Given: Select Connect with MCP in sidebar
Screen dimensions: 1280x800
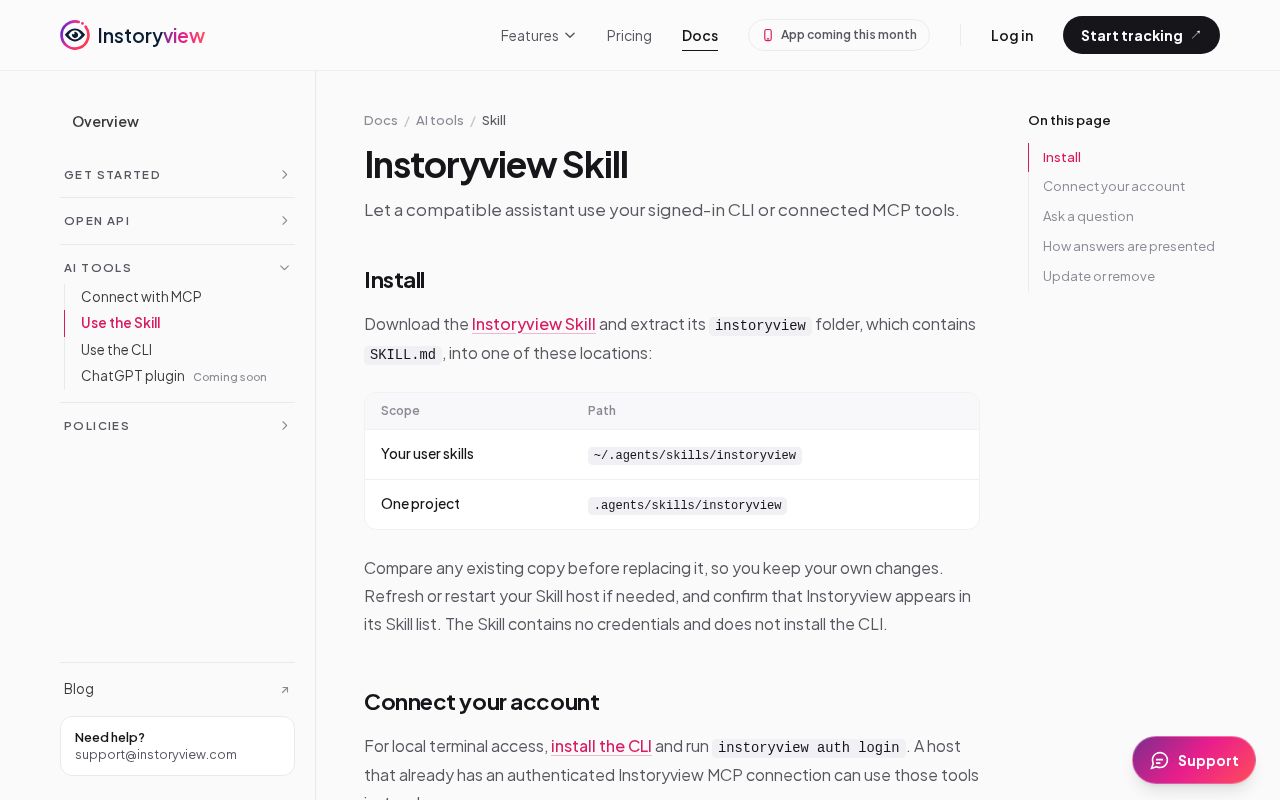Looking at the screenshot, I should 141,297.
